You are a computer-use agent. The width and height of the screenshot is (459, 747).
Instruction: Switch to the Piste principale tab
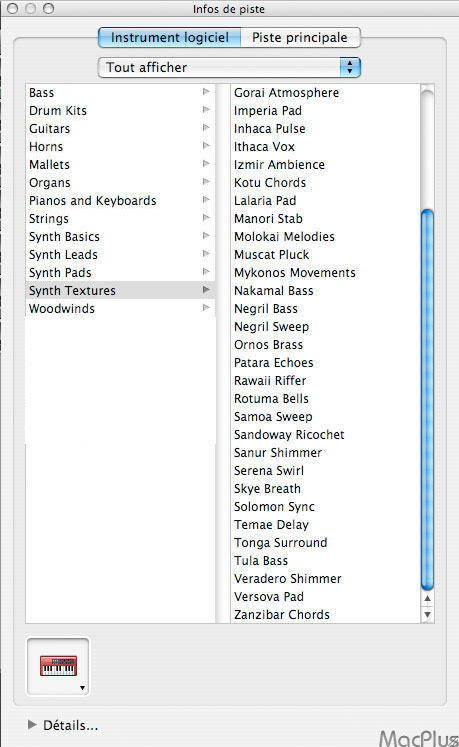point(300,37)
